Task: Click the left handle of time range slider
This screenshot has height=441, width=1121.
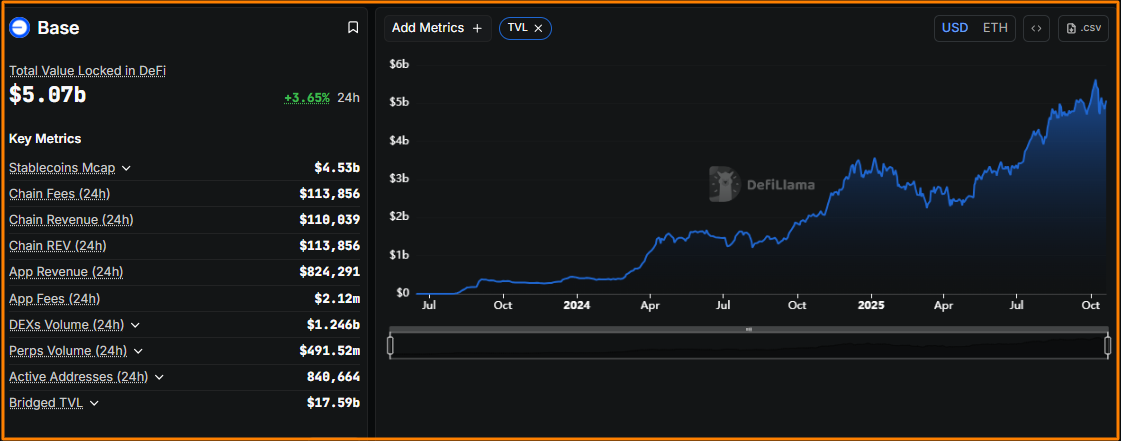Action: pyautogui.click(x=391, y=346)
